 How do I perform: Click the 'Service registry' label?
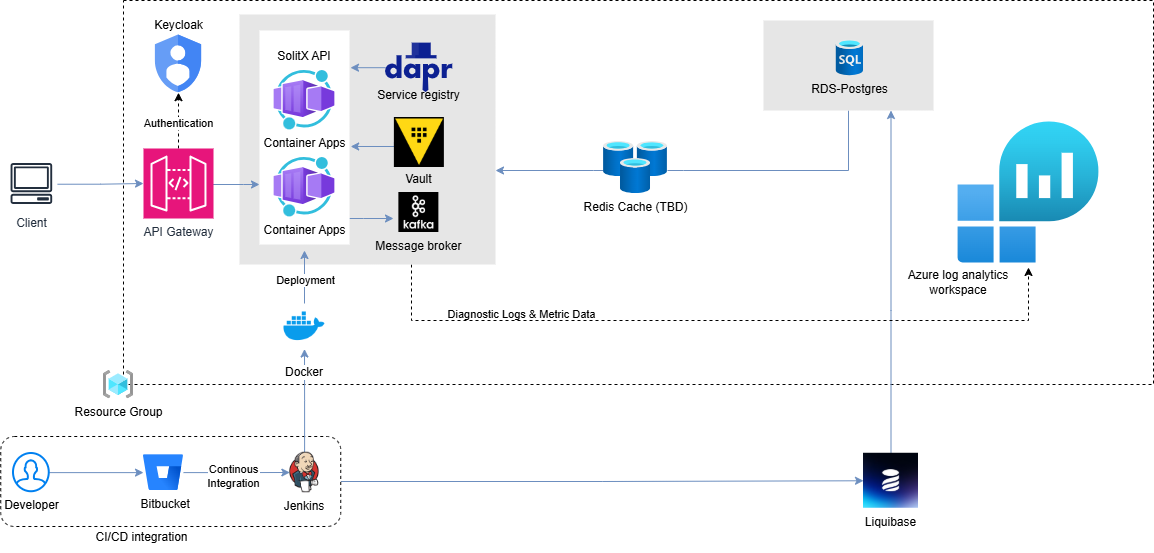[418, 94]
